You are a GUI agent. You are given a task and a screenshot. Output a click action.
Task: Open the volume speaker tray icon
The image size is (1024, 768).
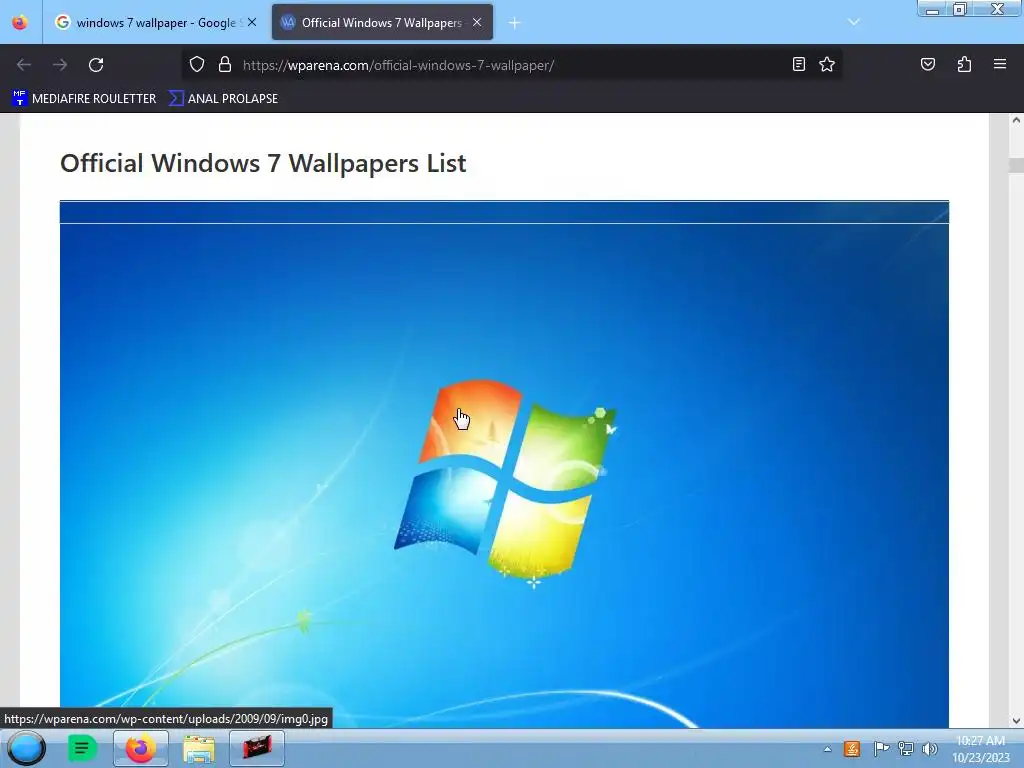929,749
